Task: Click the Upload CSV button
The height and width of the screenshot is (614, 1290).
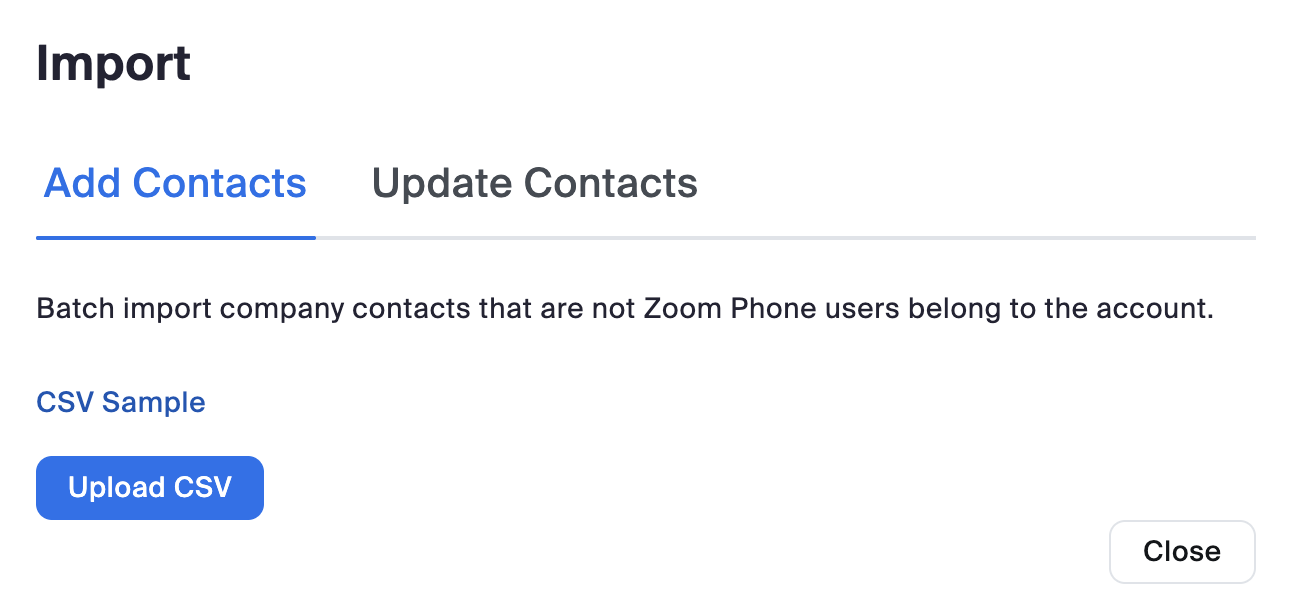Action: click(150, 488)
